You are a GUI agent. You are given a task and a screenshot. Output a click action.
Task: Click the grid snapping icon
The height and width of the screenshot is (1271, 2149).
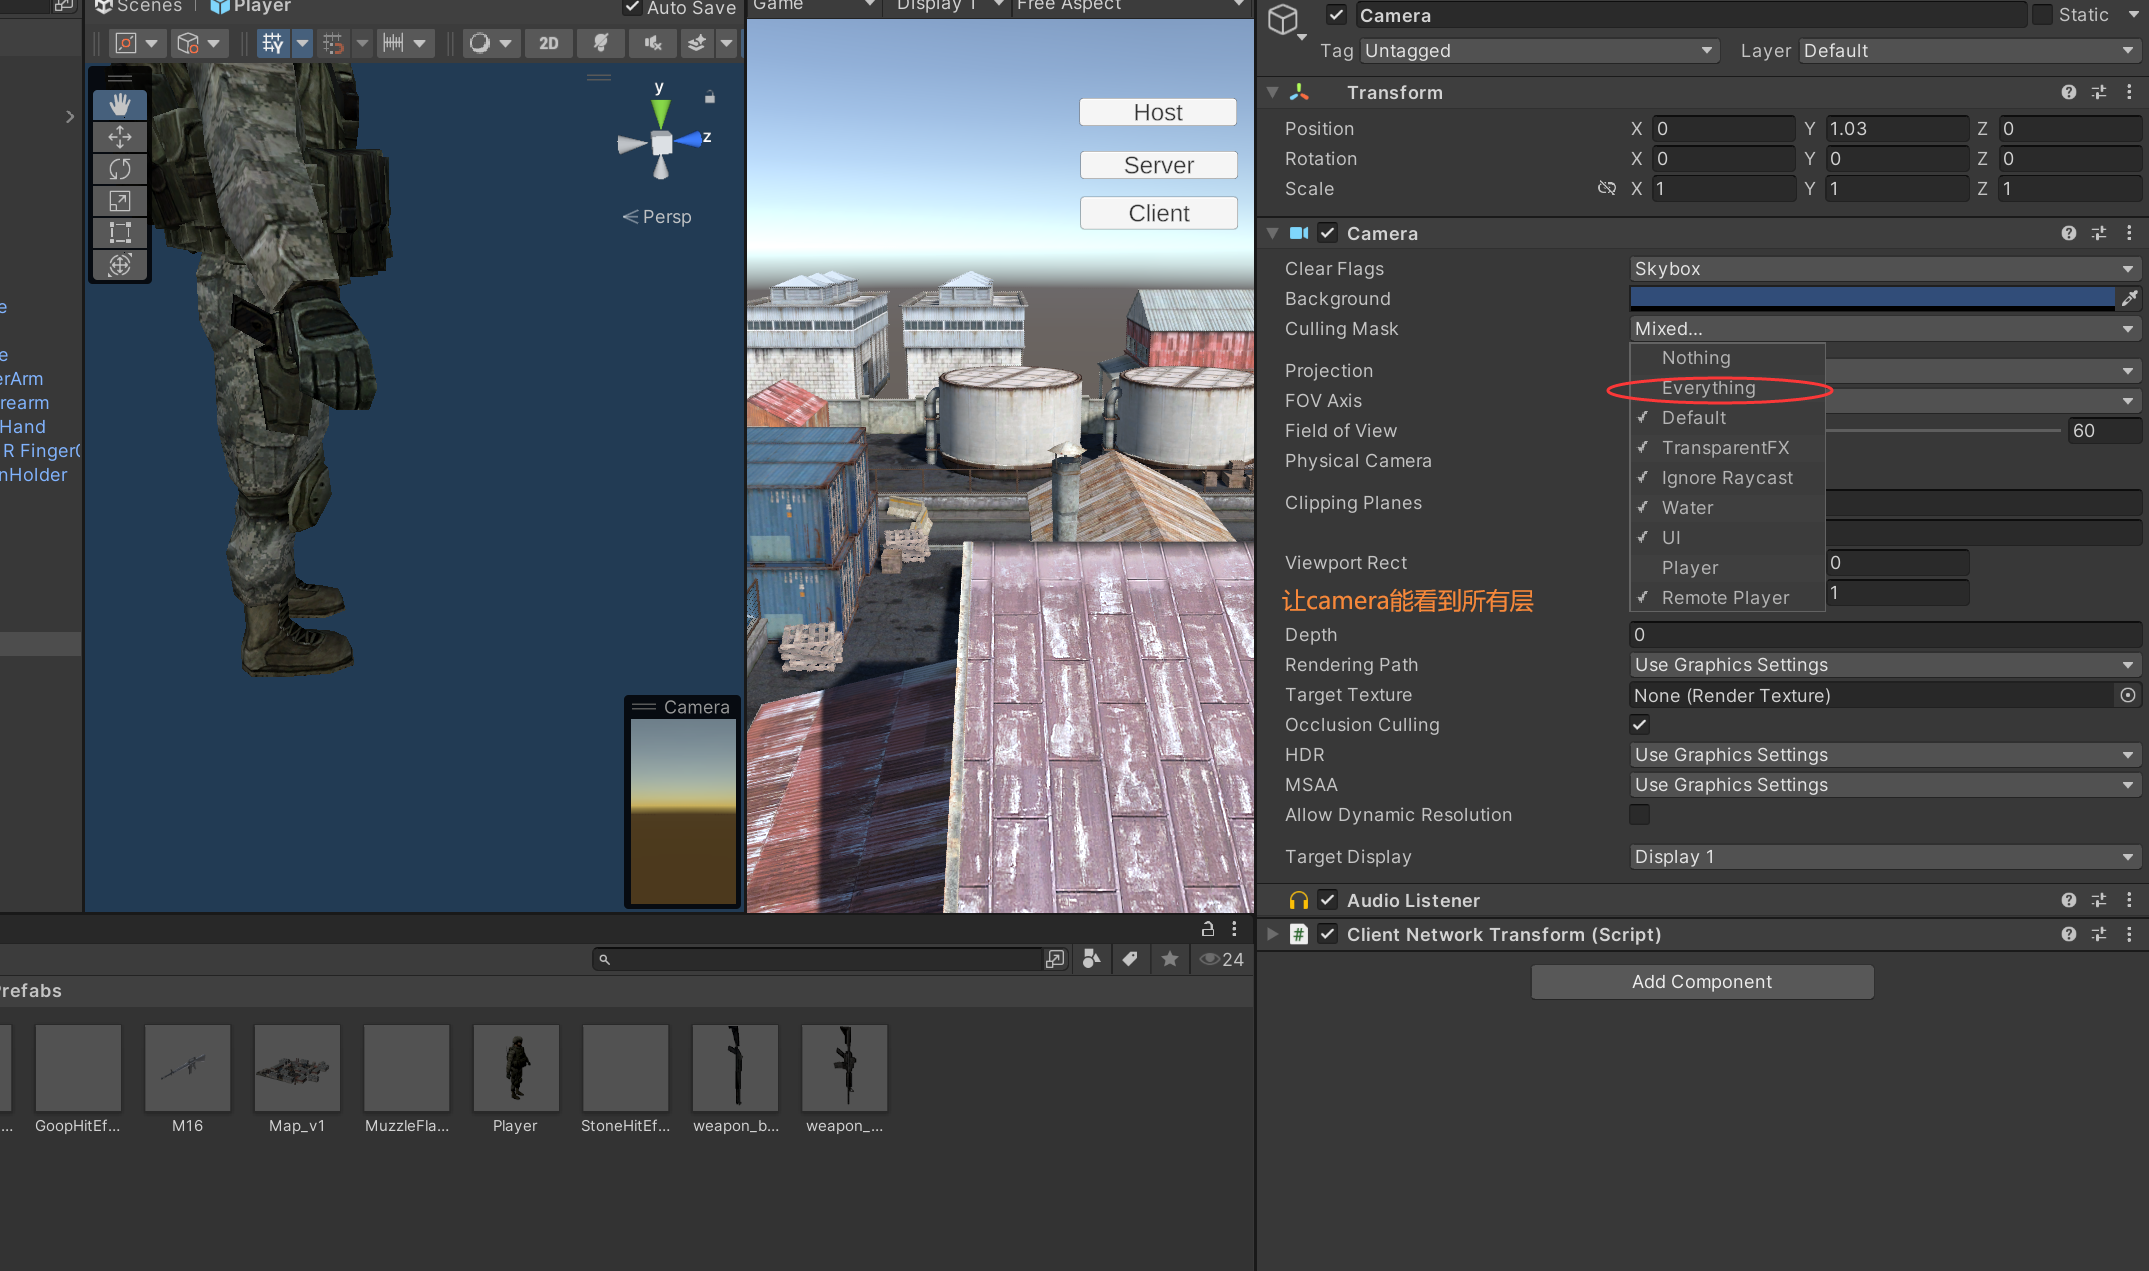click(334, 43)
